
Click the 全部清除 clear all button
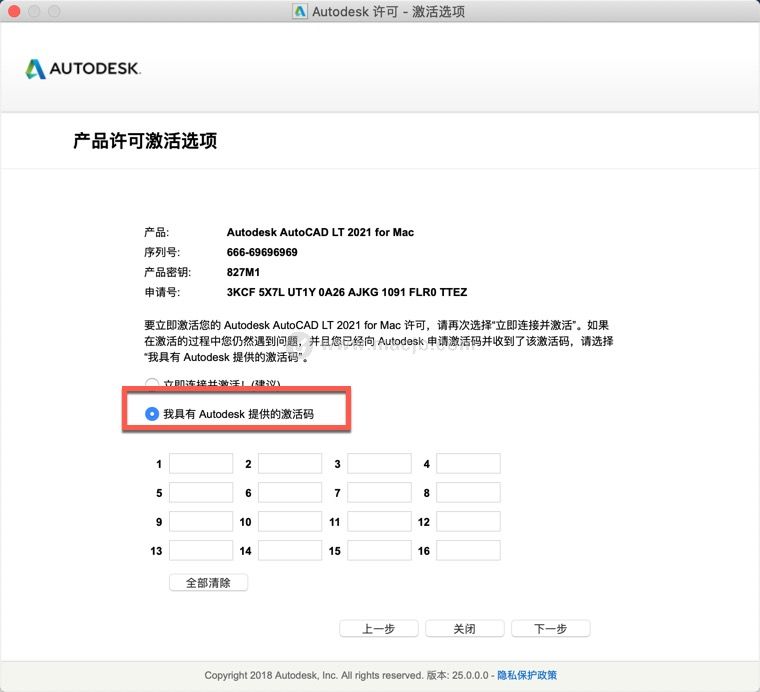pyautogui.click(x=208, y=582)
